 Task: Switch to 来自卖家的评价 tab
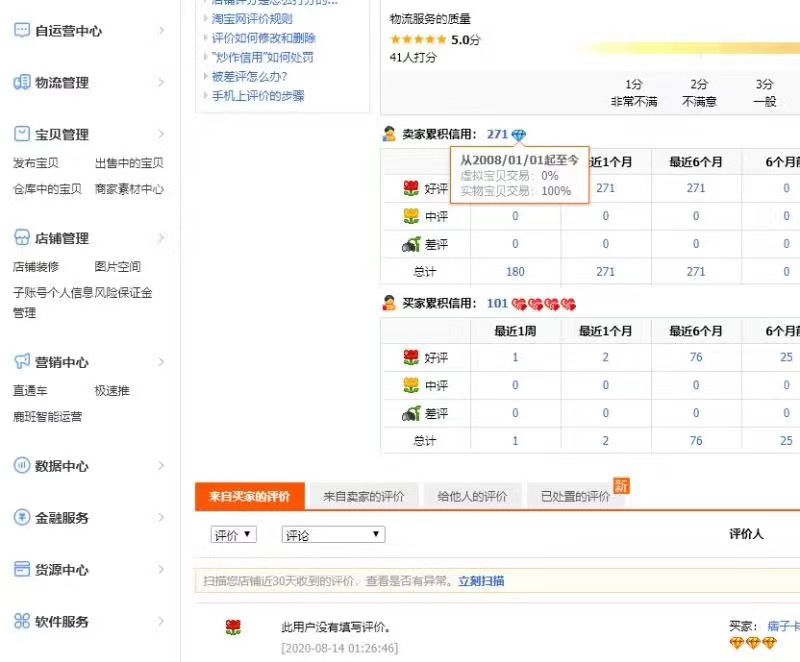click(363, 496)
